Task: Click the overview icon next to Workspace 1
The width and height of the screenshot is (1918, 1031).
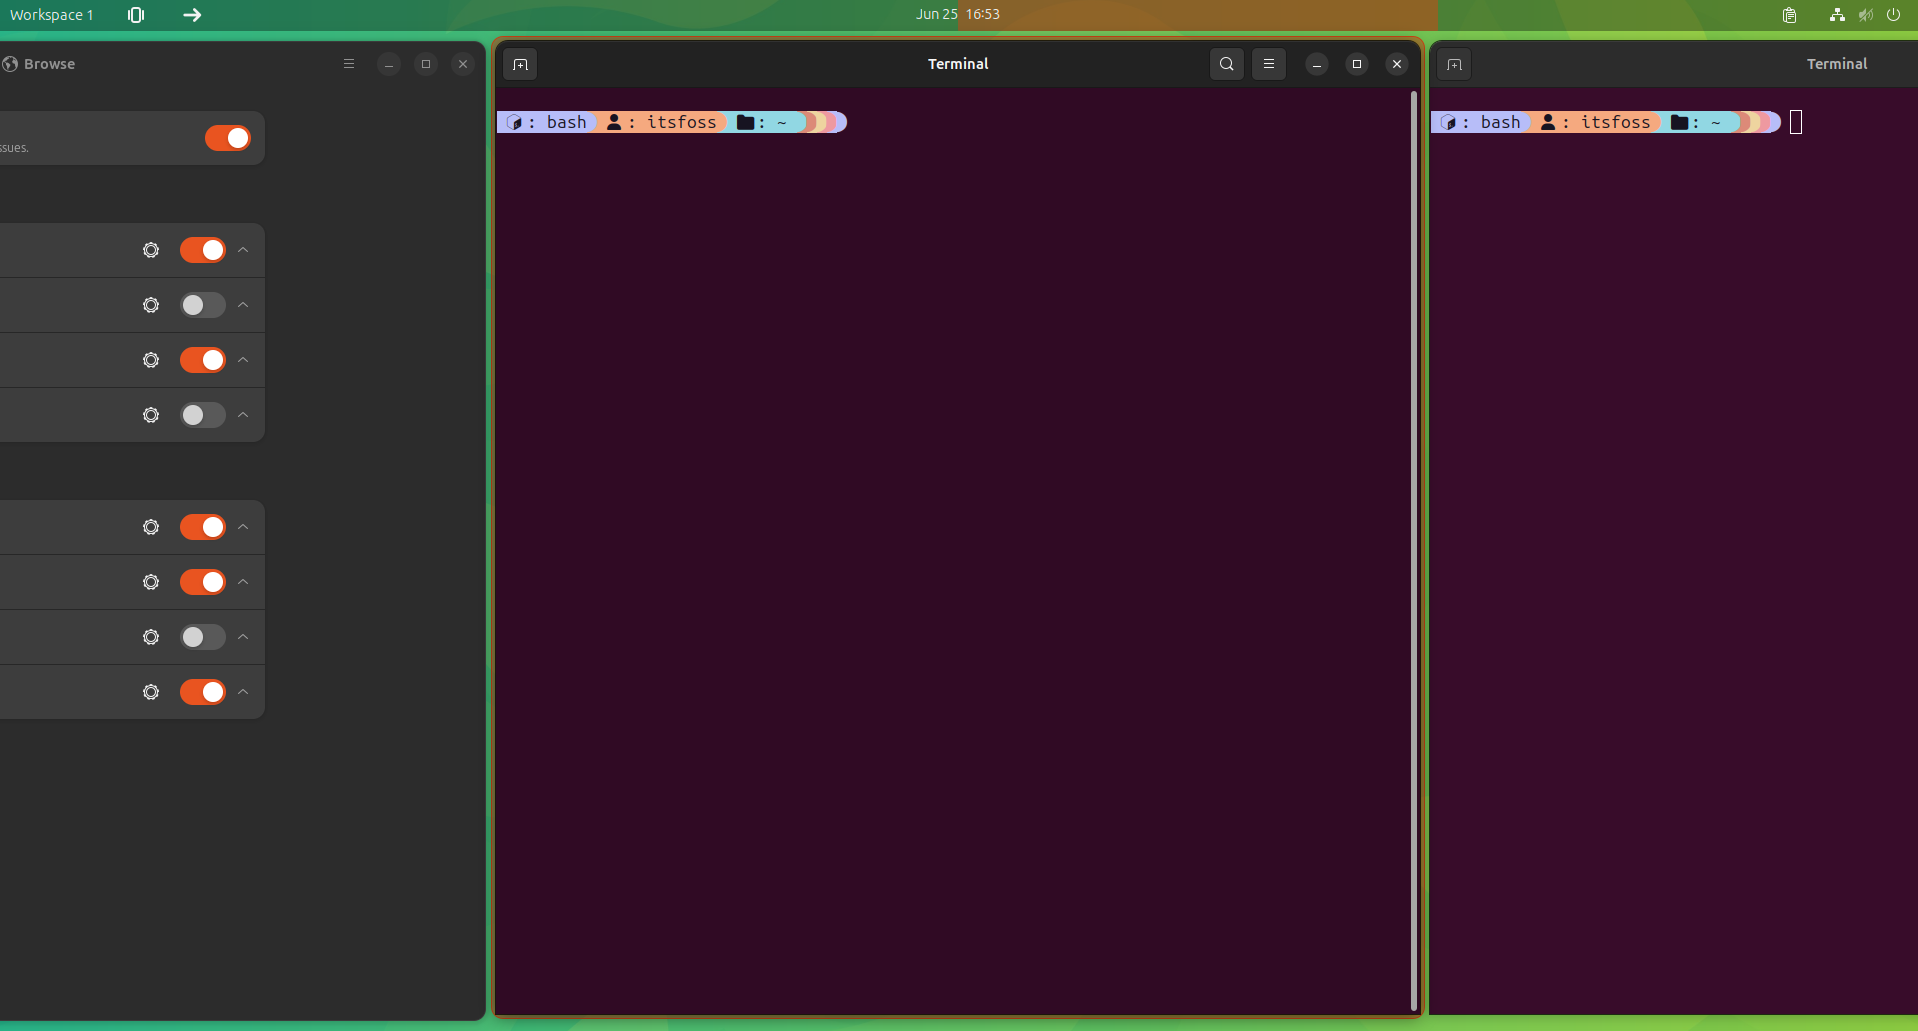Action: [136, 15]
